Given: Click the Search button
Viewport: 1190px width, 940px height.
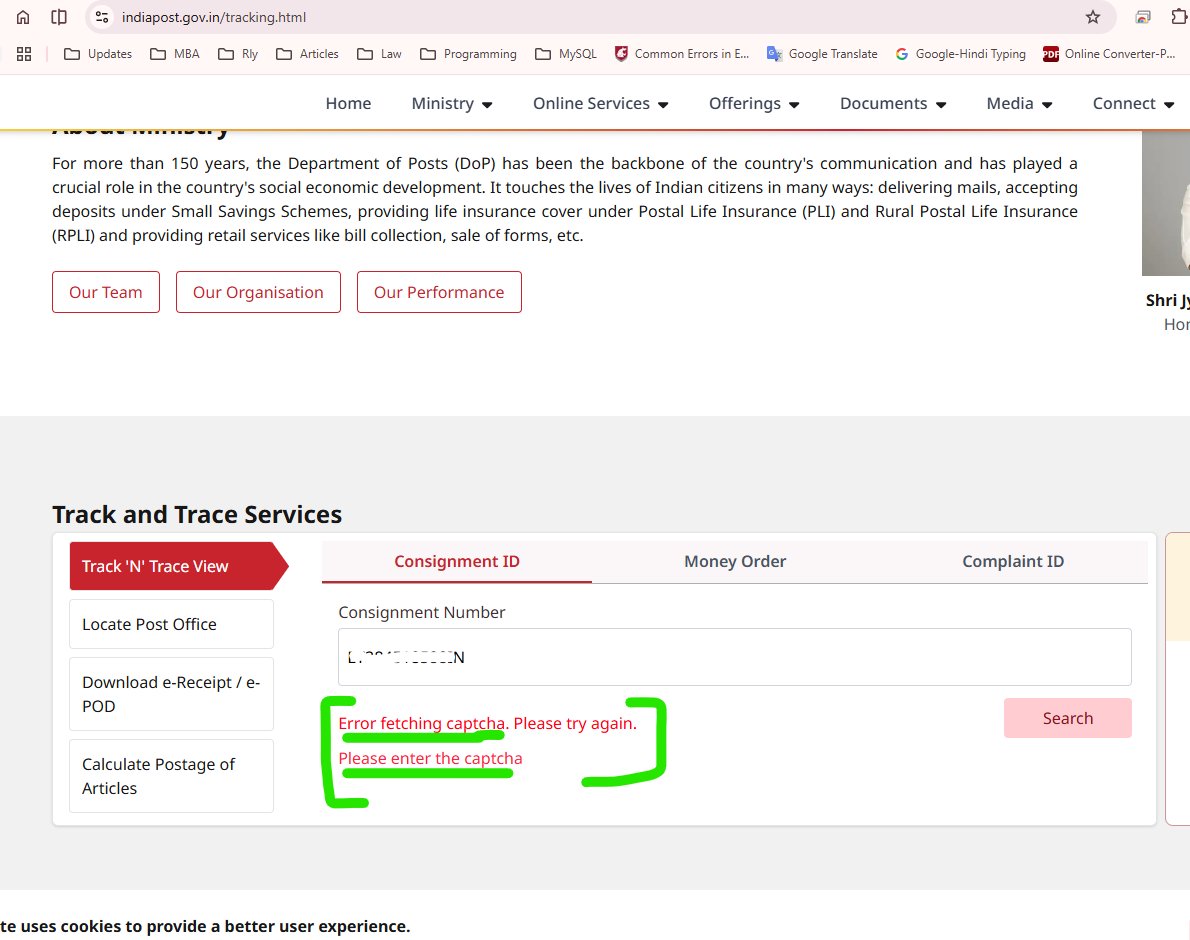Looking at the screenshot, I should 1068,718.
